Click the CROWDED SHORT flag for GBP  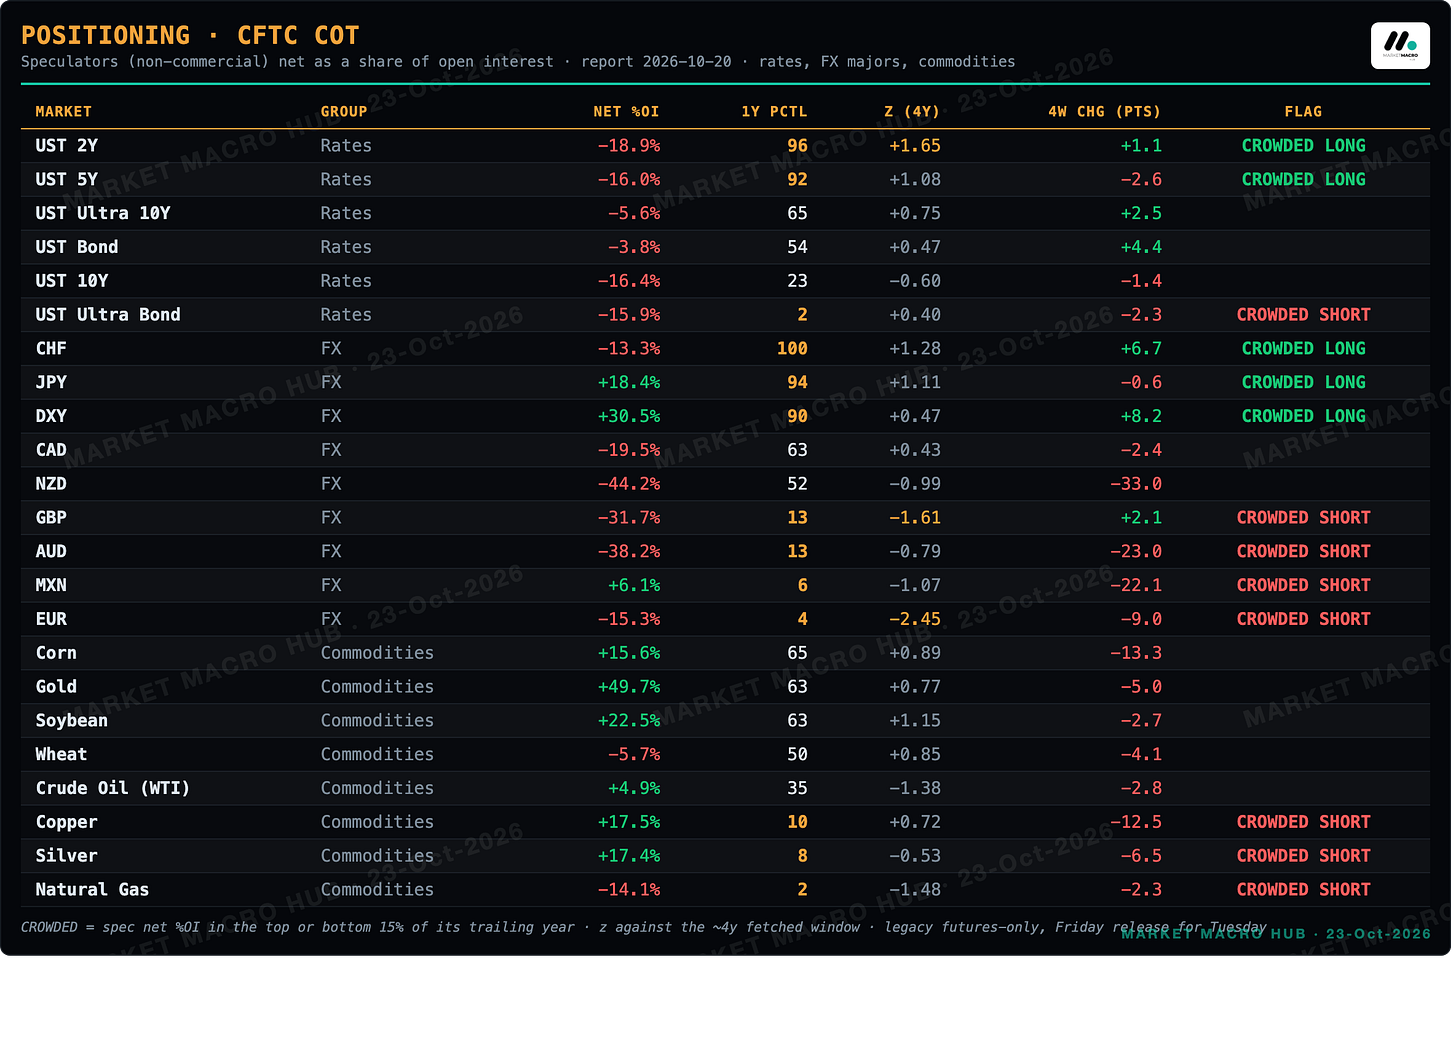pyautogui.click(x=1303, y=518)
